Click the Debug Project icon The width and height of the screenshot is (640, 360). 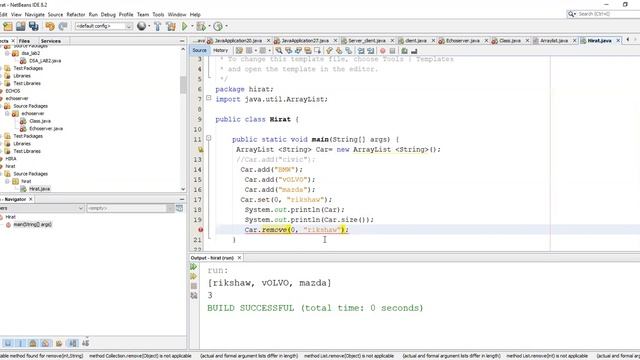[200, 27]
